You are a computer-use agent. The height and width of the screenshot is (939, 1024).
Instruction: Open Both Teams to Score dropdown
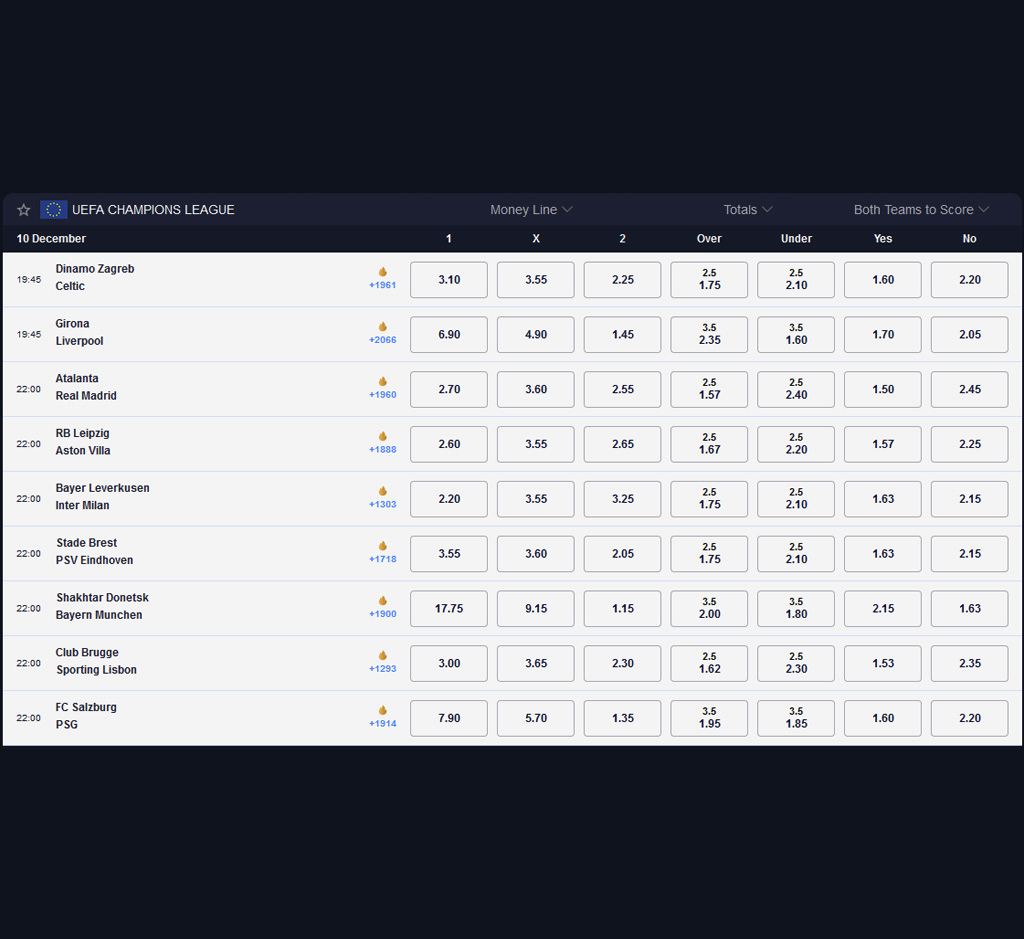tap(921, 210)
